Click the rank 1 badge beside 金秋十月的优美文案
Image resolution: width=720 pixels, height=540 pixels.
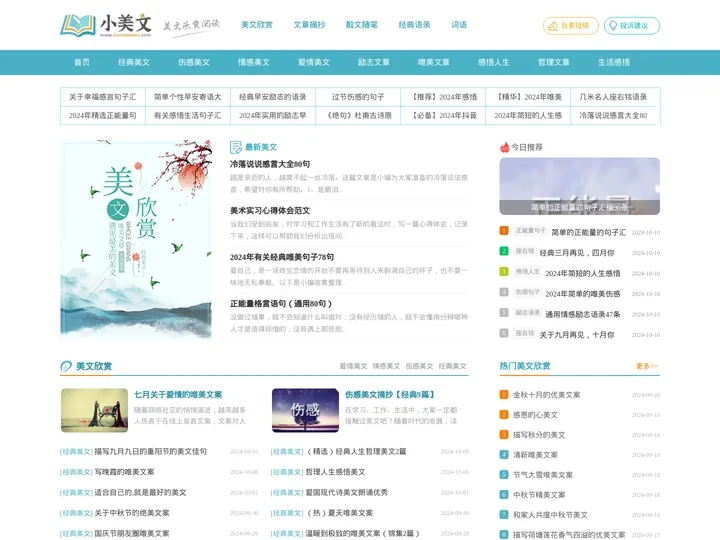[x=504, y=394]
